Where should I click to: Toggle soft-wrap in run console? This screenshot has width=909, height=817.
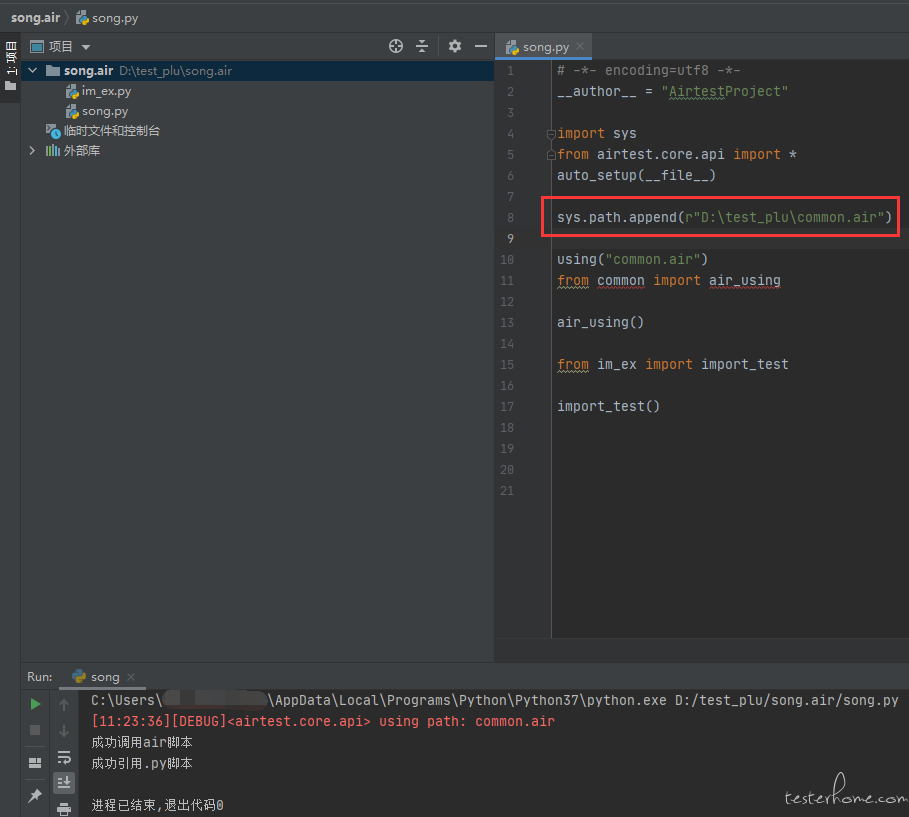pos(64,757)
